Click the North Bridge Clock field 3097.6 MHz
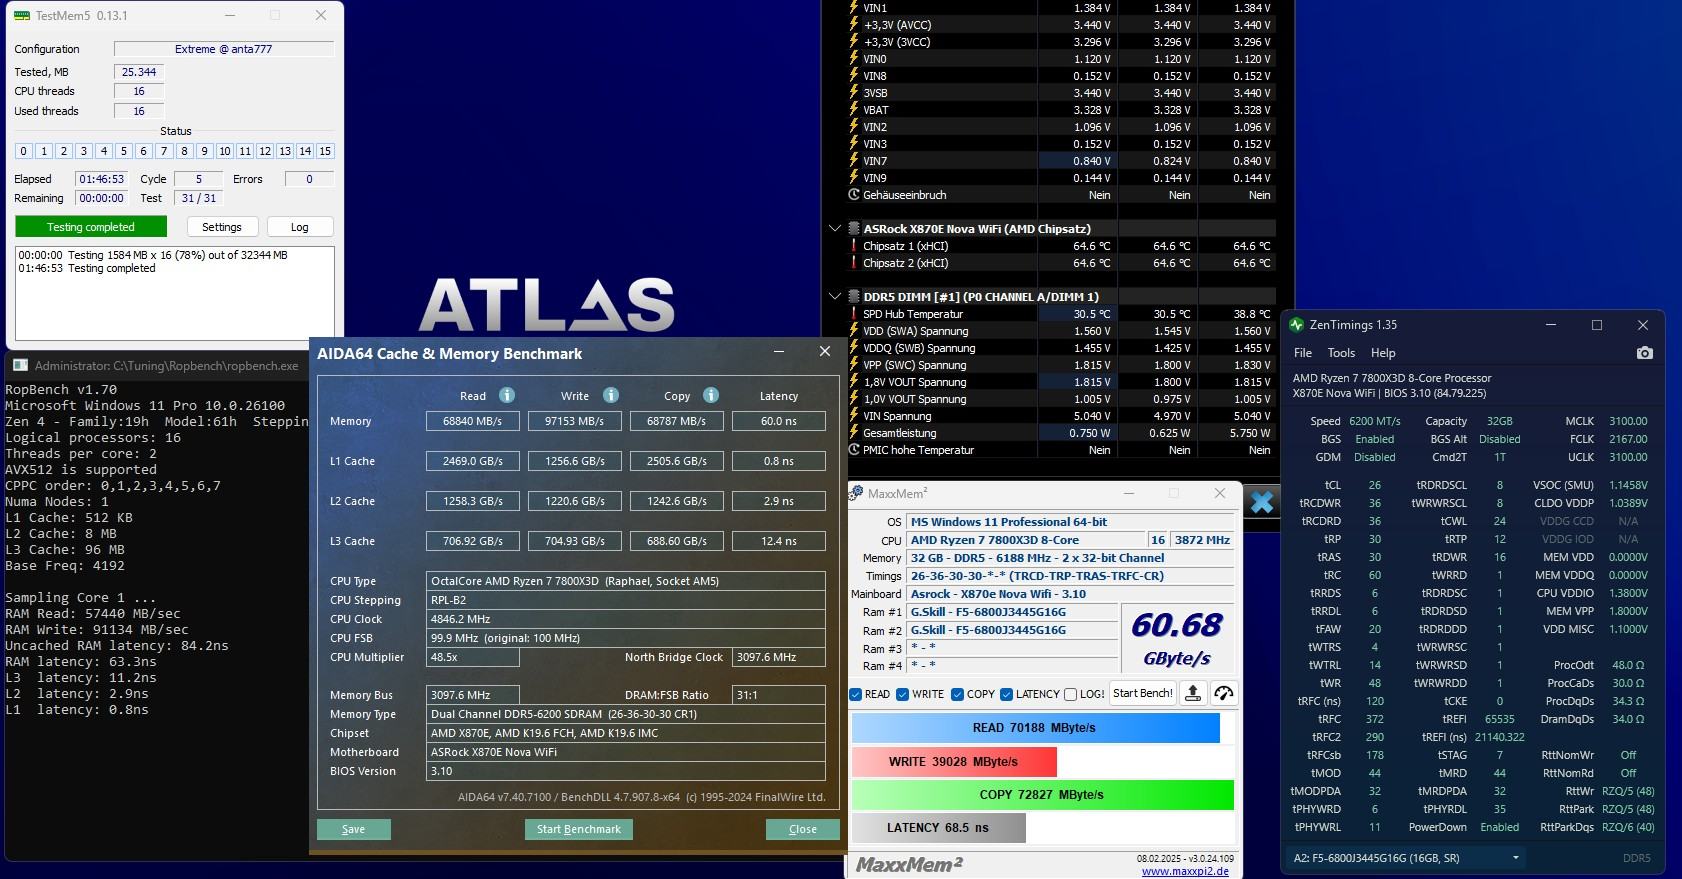 [x=779, y=657]
